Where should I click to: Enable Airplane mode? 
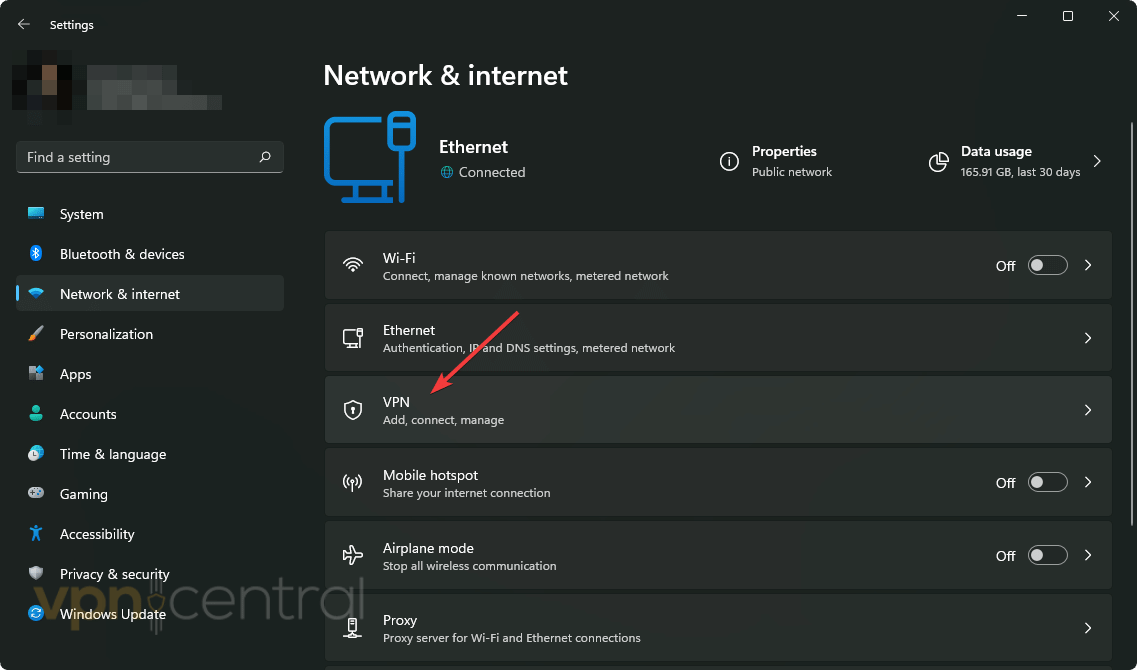pyautogui.click(x=1047, y=555)
